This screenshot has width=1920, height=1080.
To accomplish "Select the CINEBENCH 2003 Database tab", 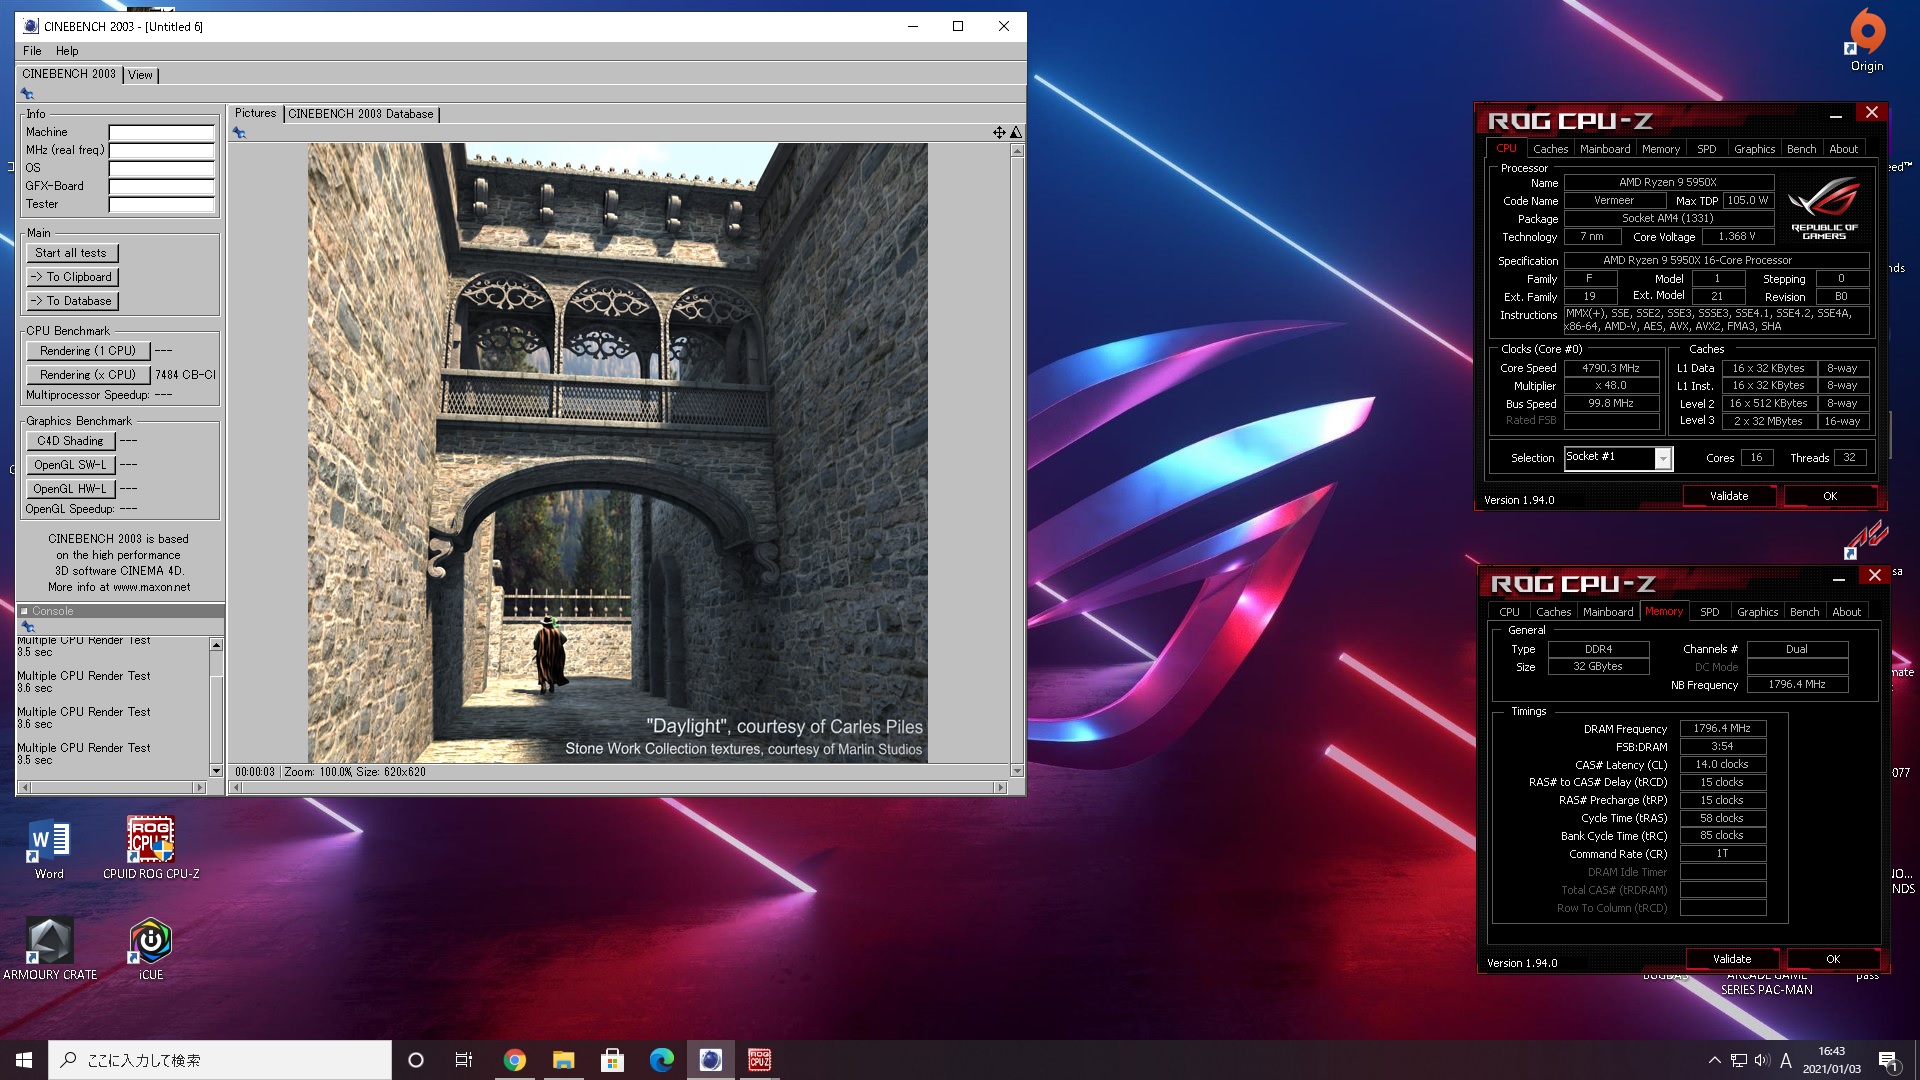I will 361,114.
